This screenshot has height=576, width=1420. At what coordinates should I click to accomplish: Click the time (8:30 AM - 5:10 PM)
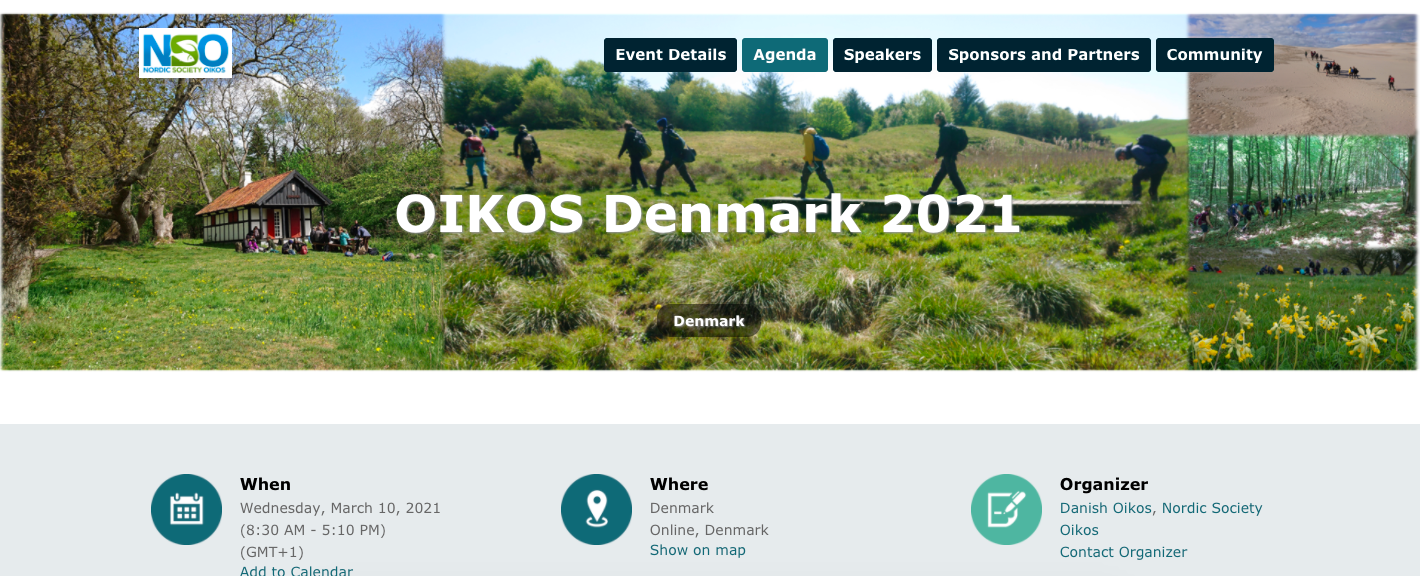pos(313,530)
